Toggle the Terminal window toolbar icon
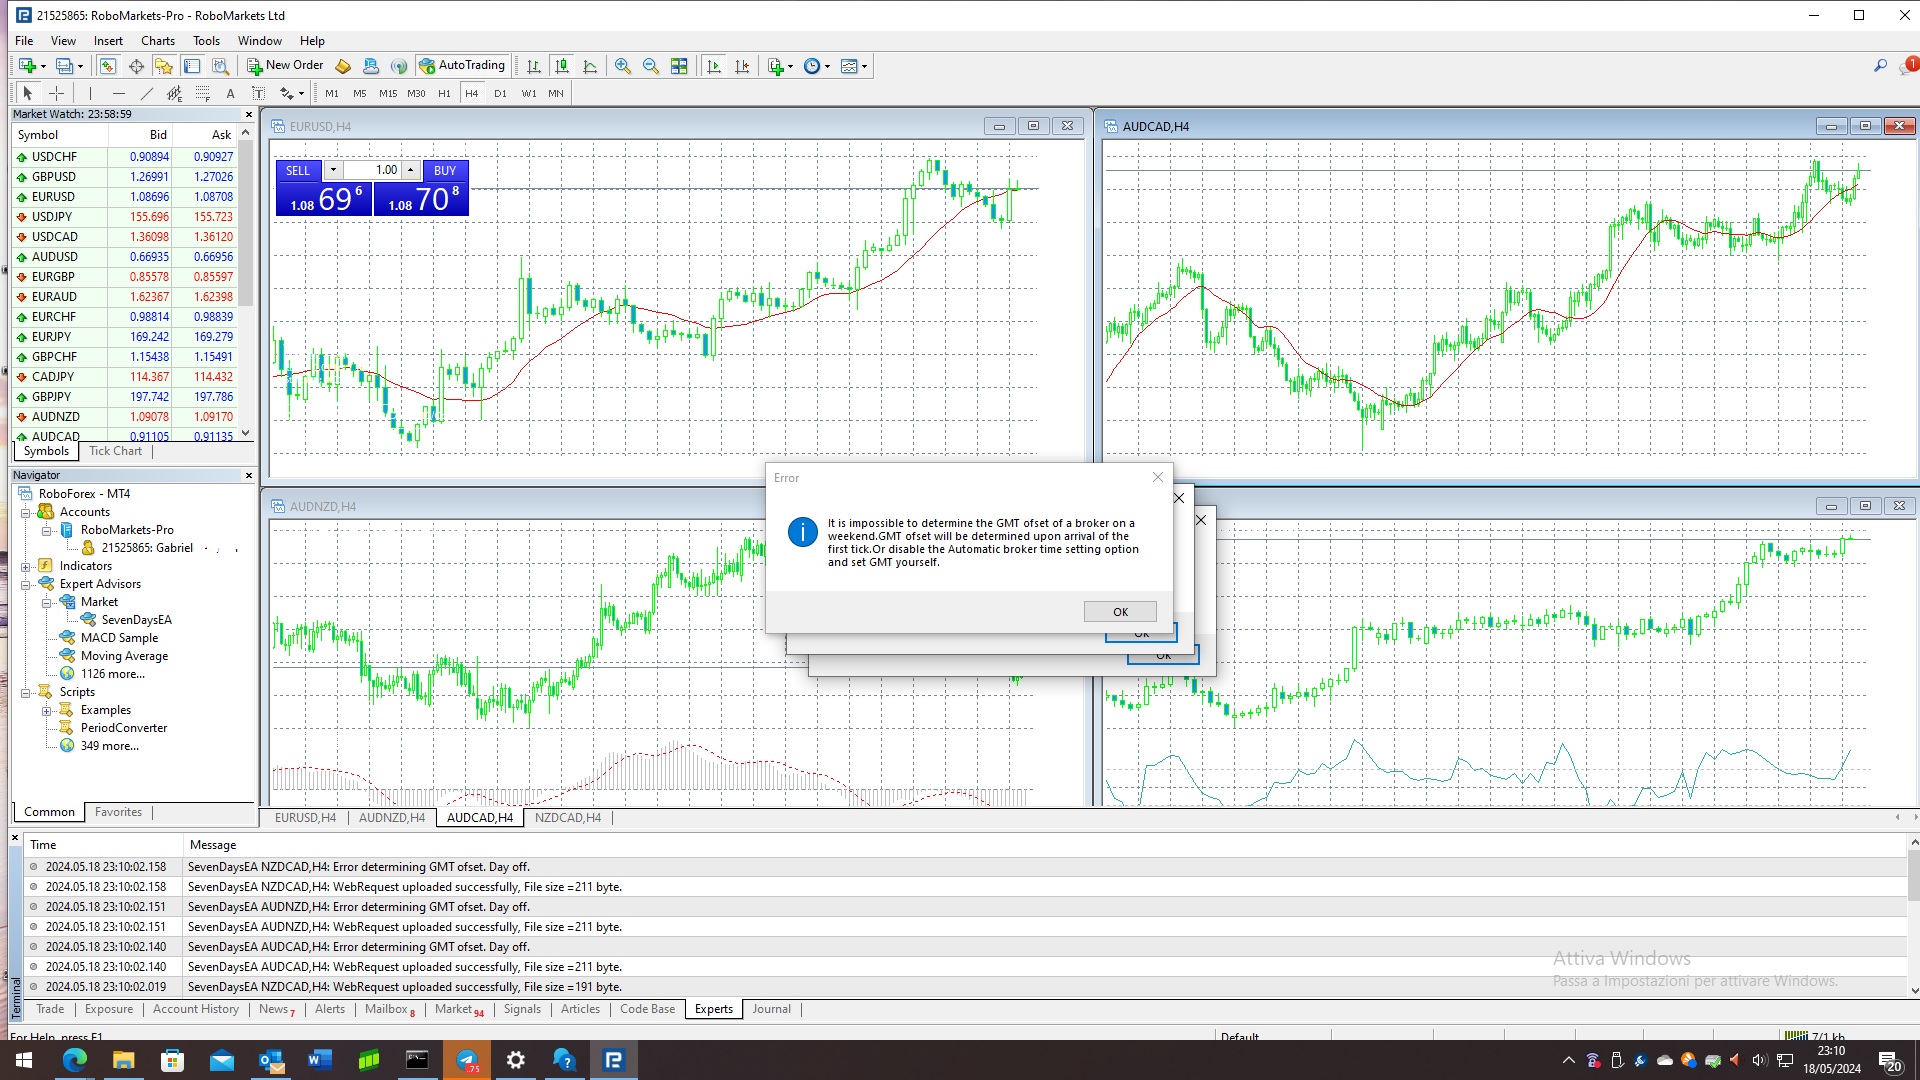 coord(192,66)
